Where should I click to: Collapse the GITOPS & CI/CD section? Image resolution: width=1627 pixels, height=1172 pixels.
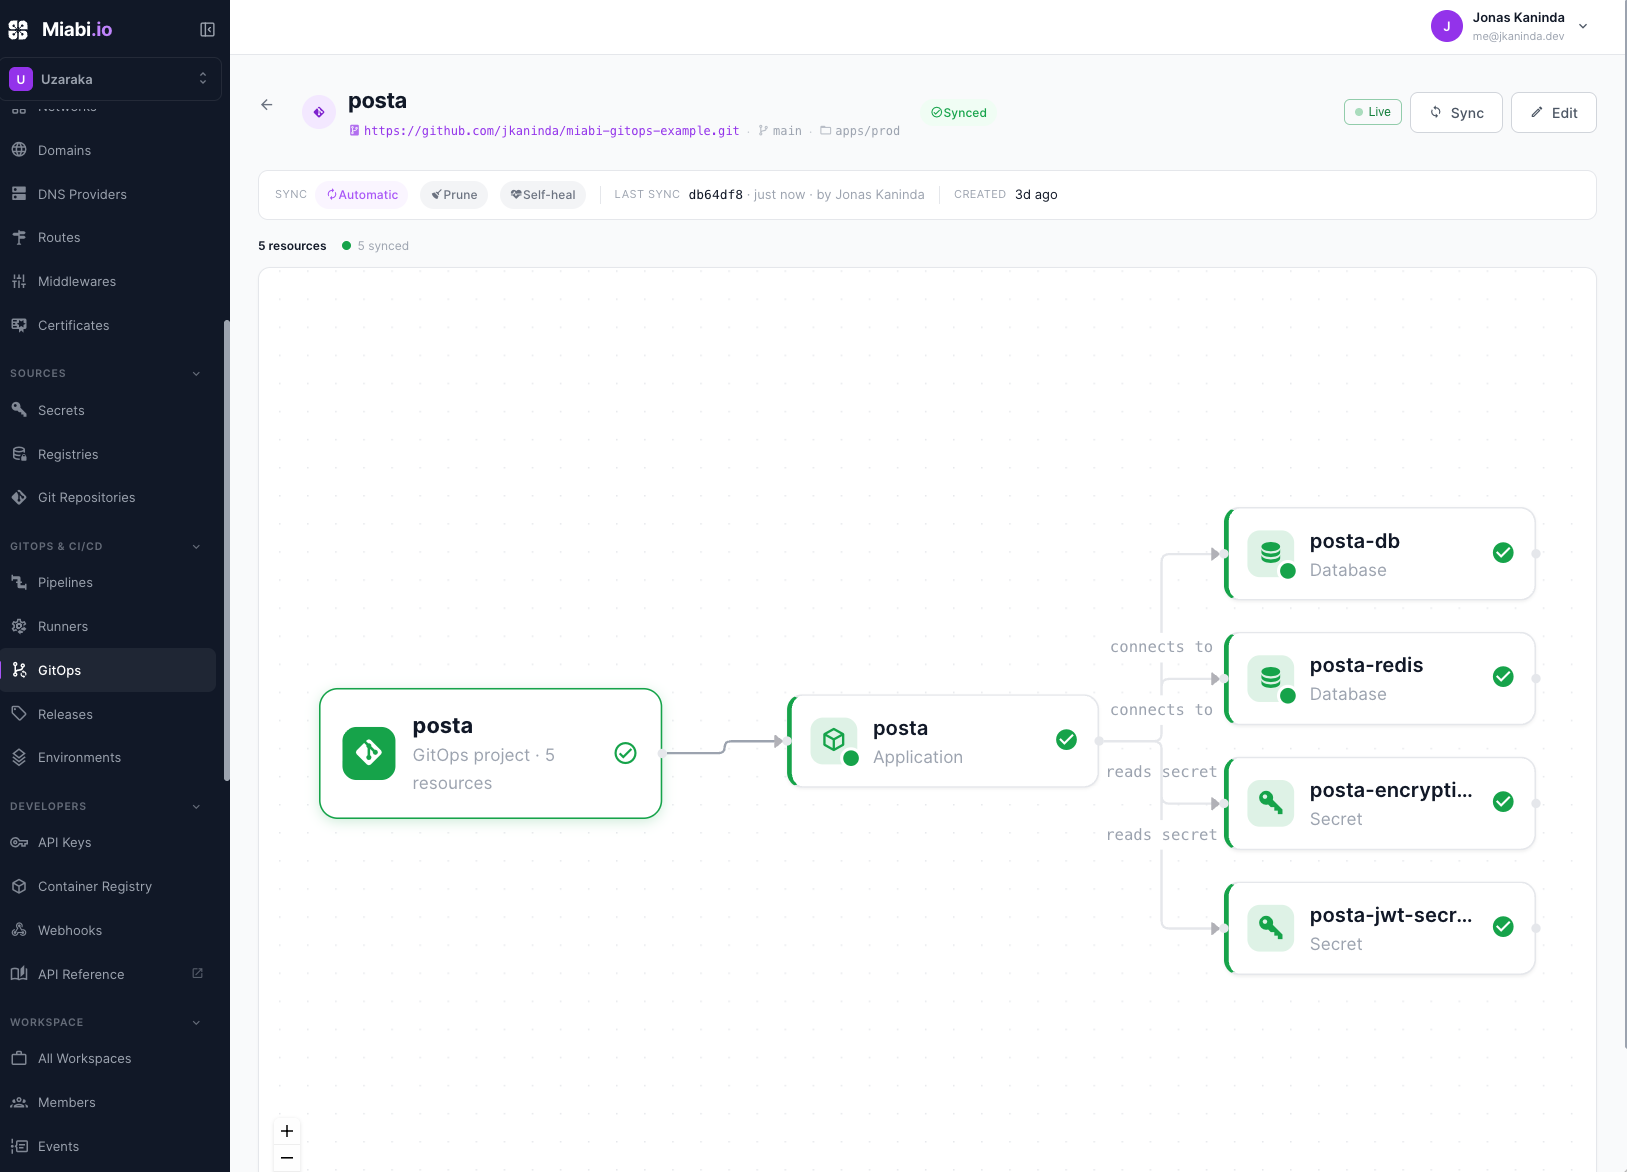[x=196, y=547]
